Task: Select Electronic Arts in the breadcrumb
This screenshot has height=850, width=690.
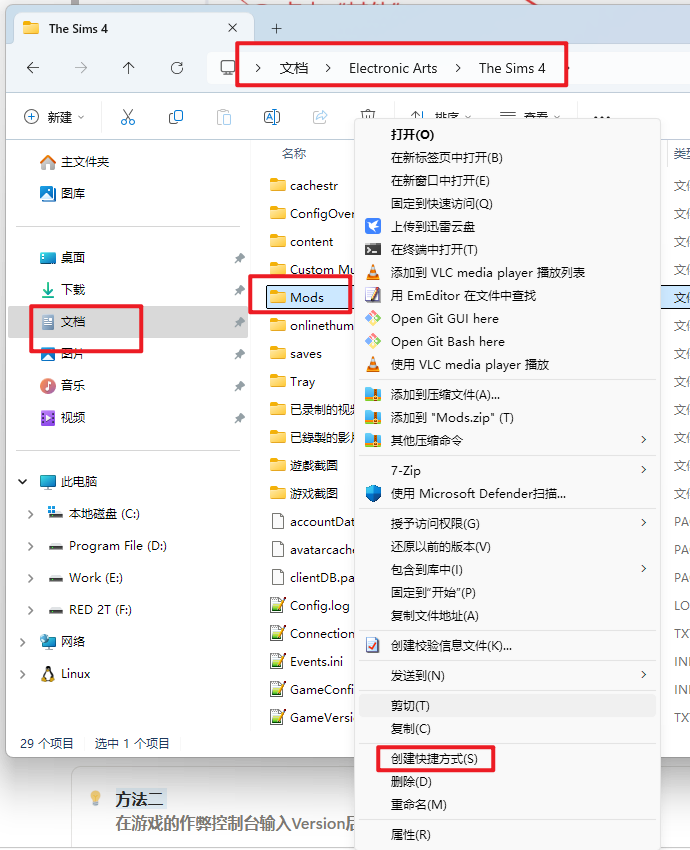Action: tap(393, 68)
